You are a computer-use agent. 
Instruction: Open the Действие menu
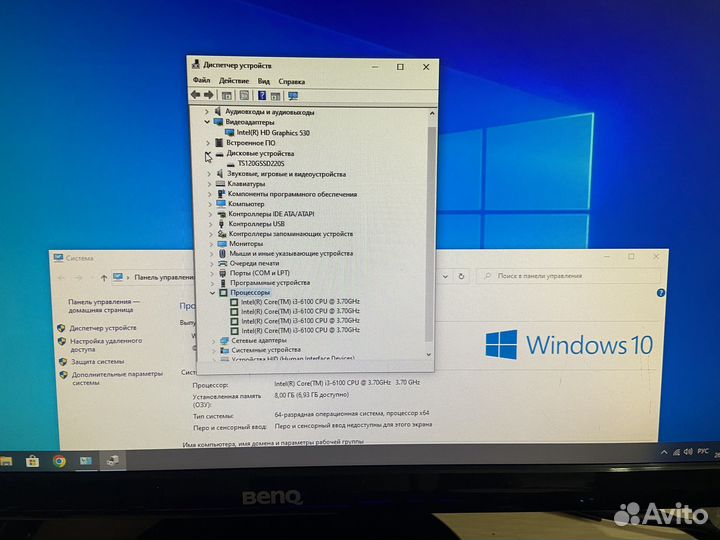click(234, 81)
